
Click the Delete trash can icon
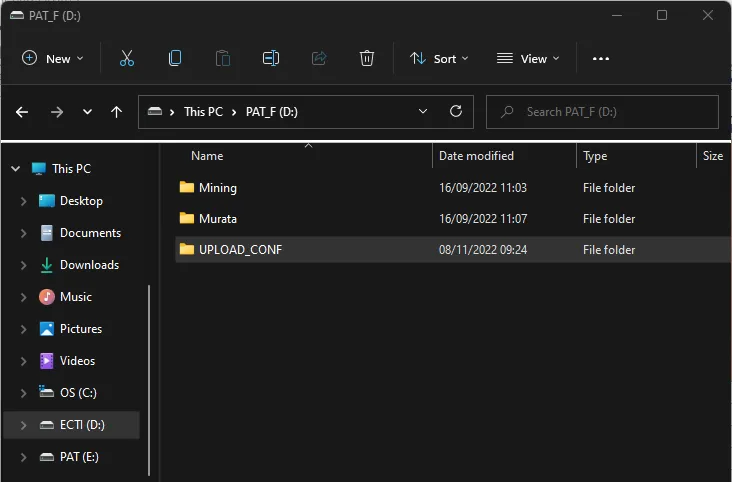point(366,58)
